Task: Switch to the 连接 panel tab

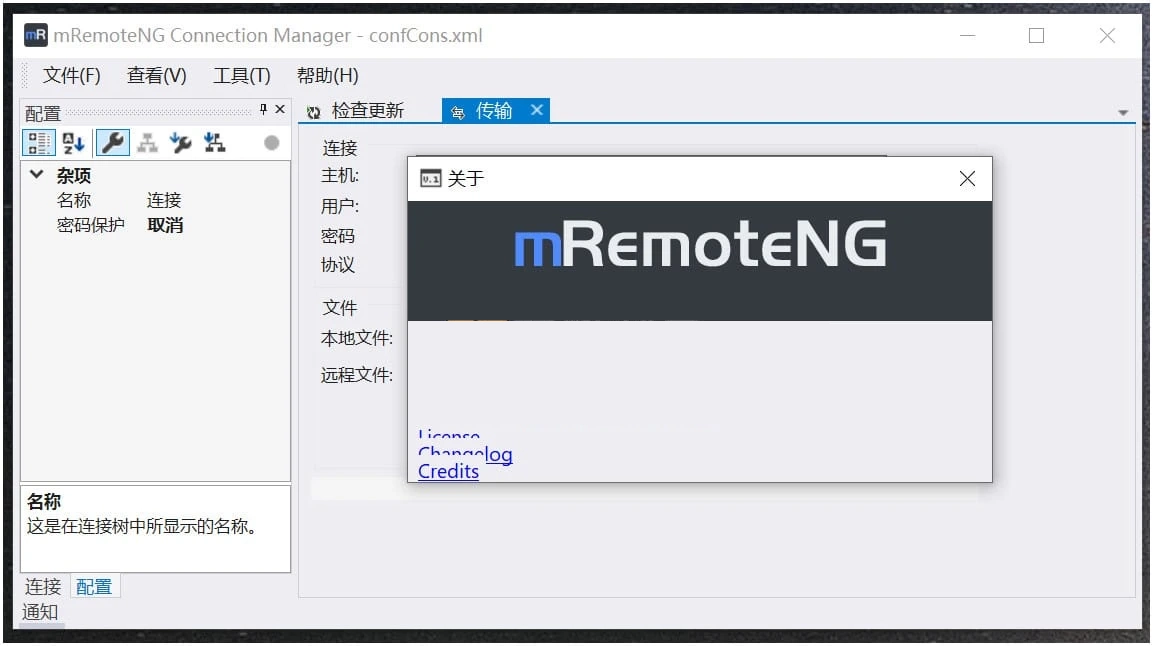Action: pyautogui.click(x=42, y=587)
